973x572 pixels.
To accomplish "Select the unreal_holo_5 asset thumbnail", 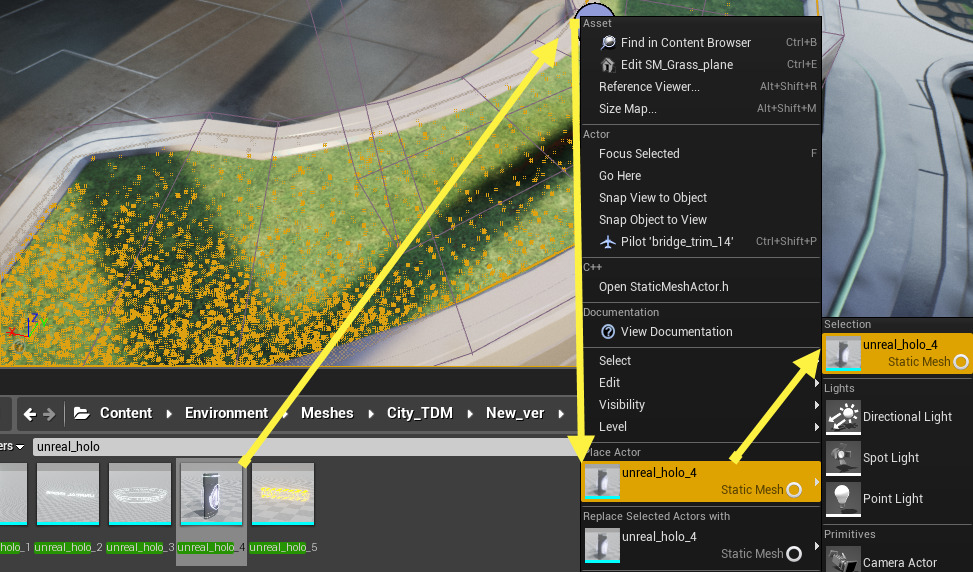I will point(283,494).
